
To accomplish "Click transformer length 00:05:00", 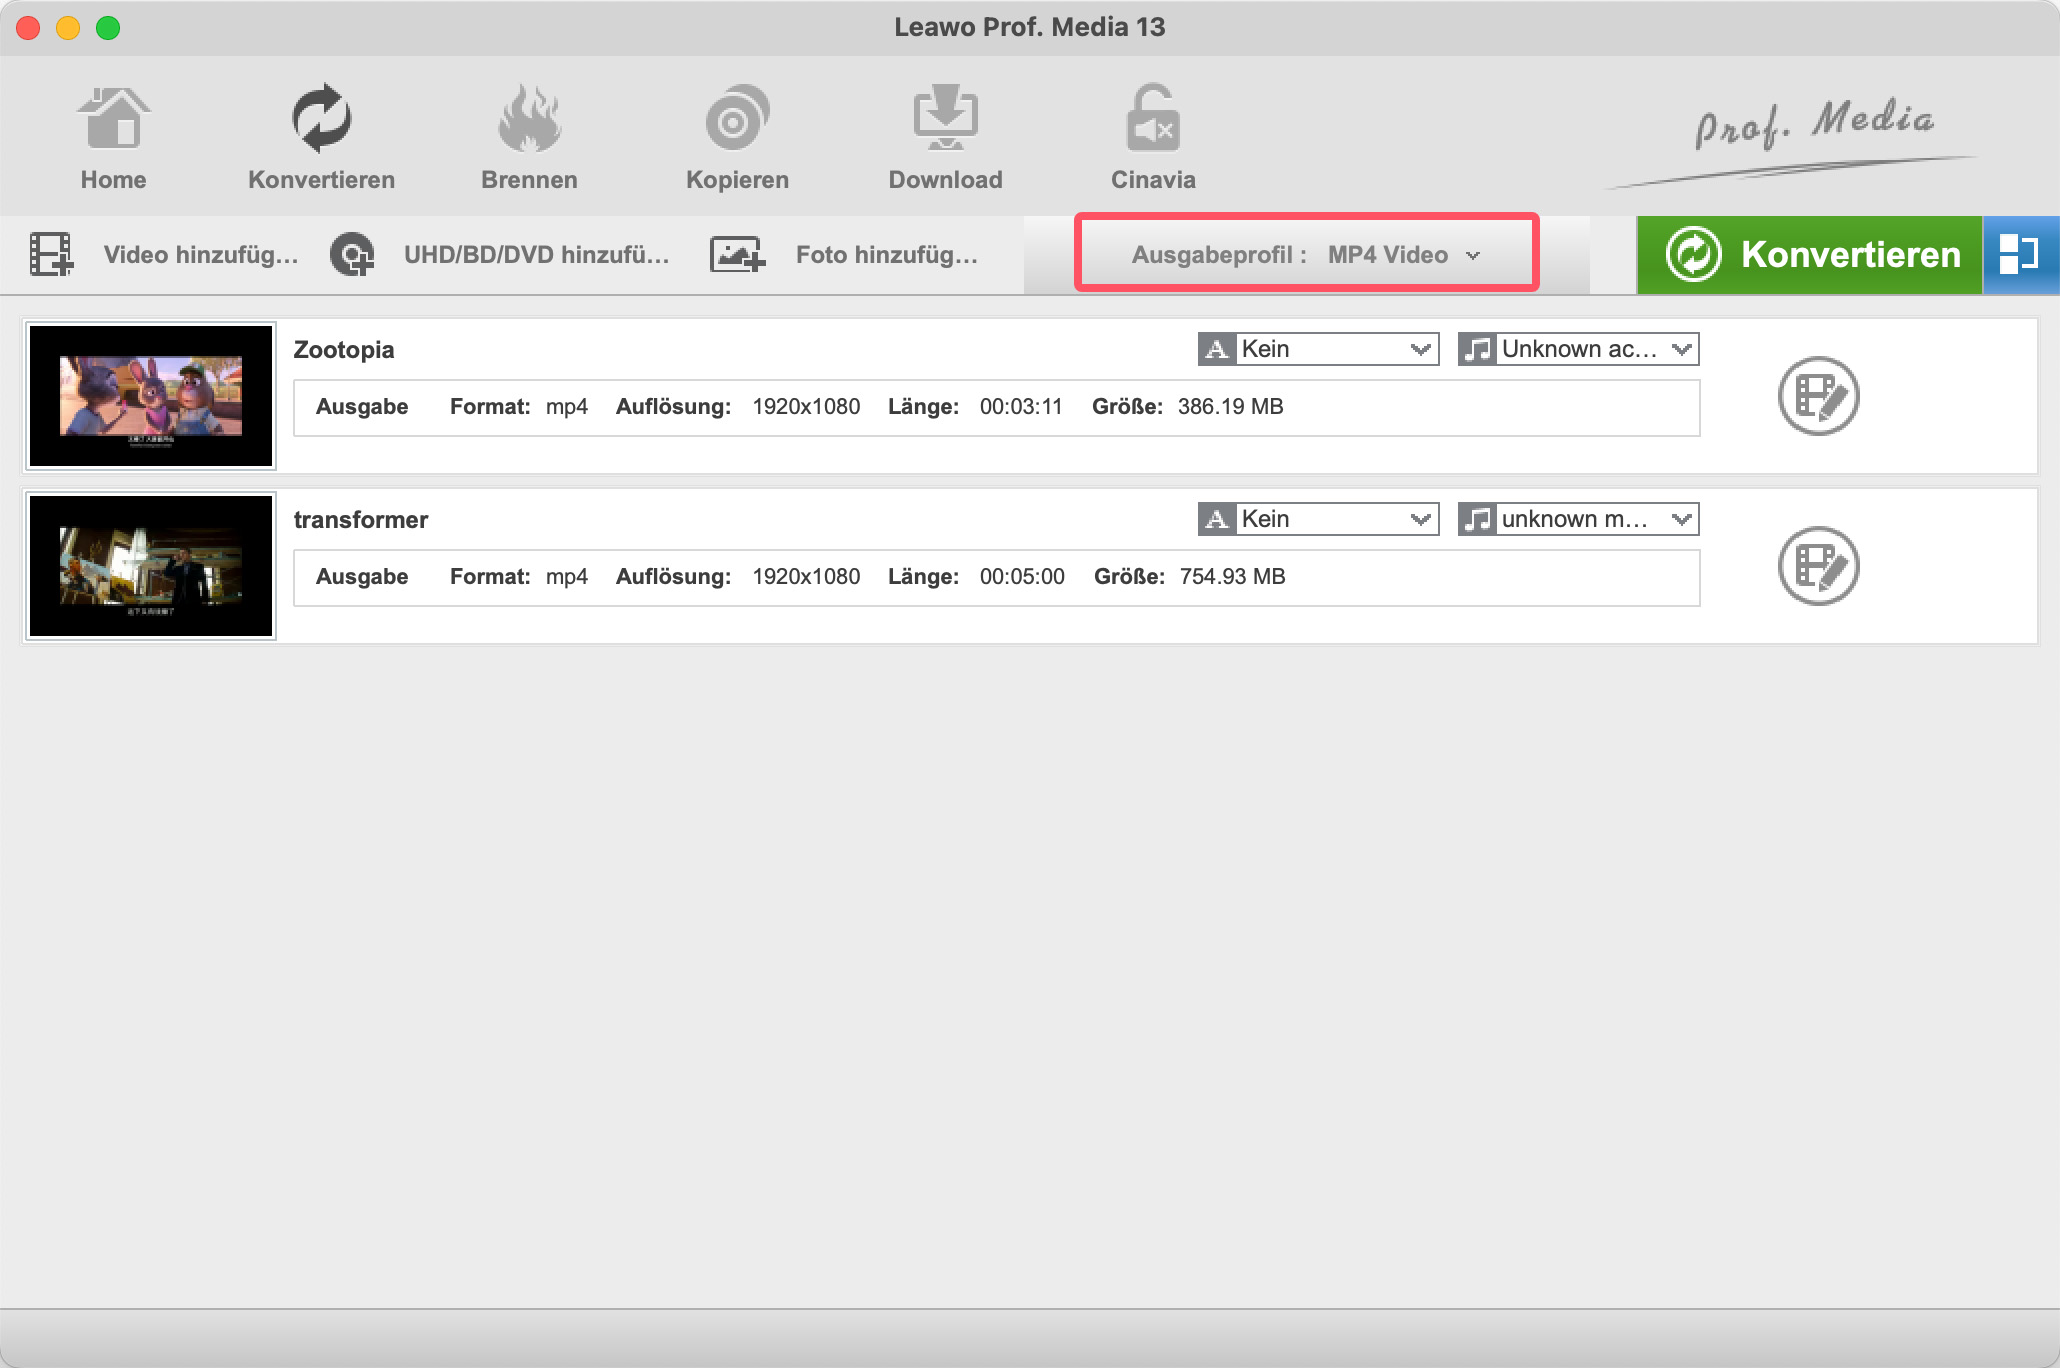I will (x=1022, y=577).
